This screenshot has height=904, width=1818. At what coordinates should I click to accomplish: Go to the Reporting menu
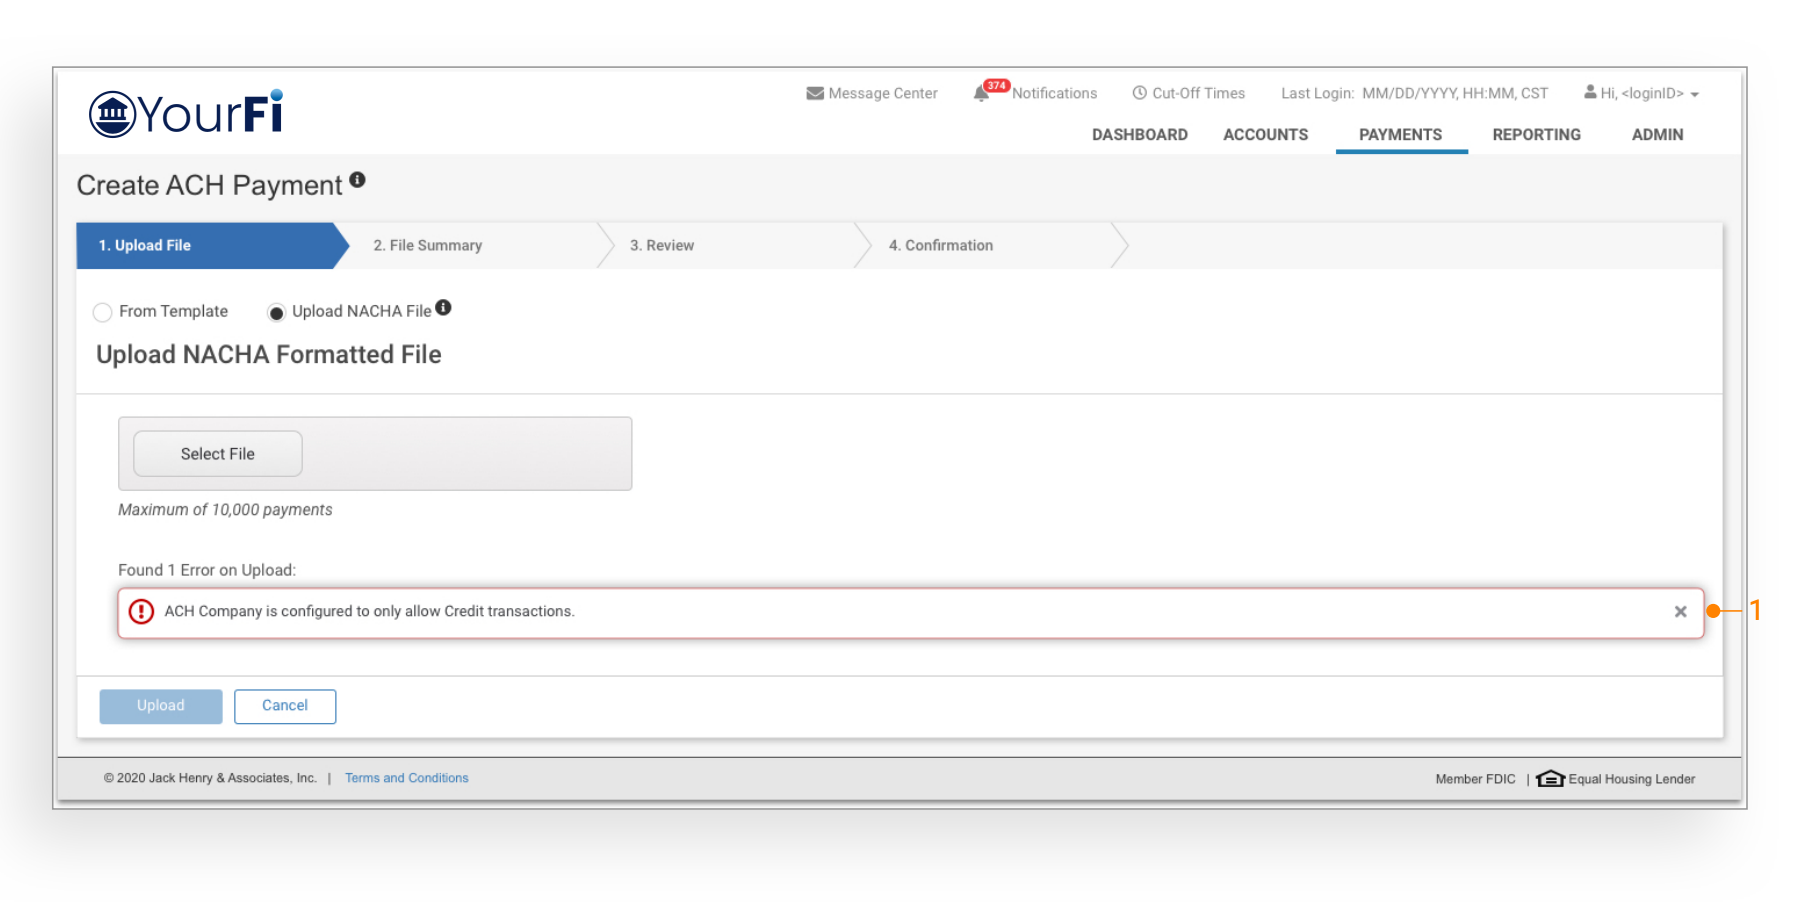point(1536,135)
